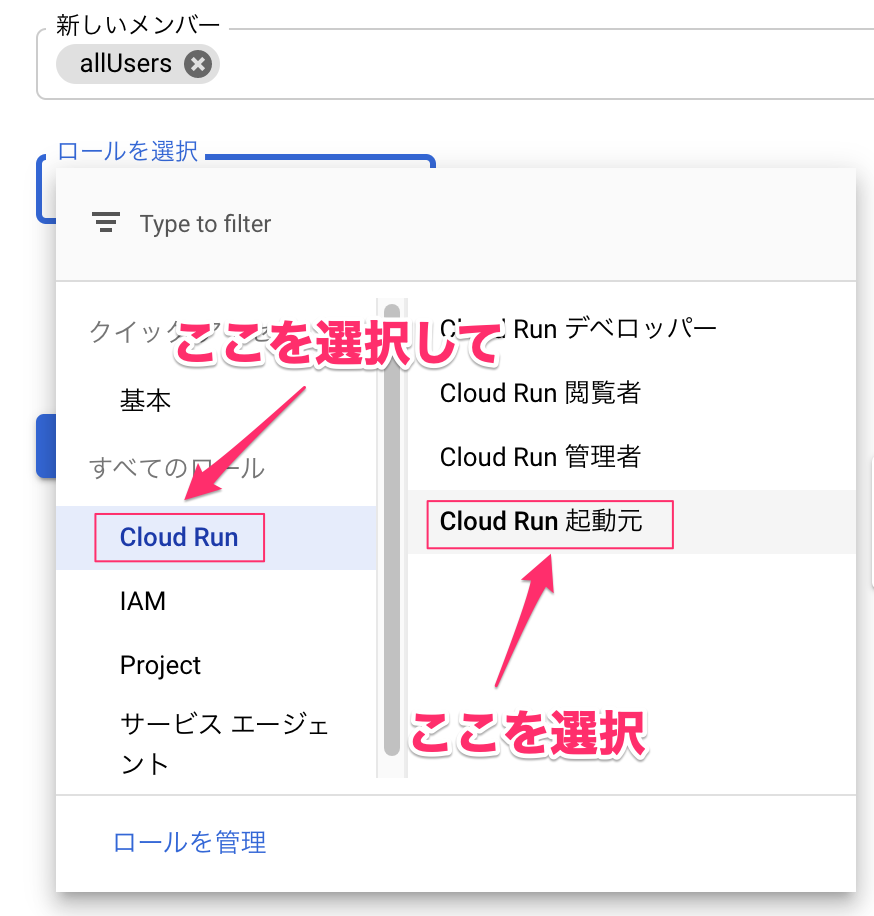Remove the allUsers chip
This screenshot has width=874, height=916.
click(x=198, y=64)
